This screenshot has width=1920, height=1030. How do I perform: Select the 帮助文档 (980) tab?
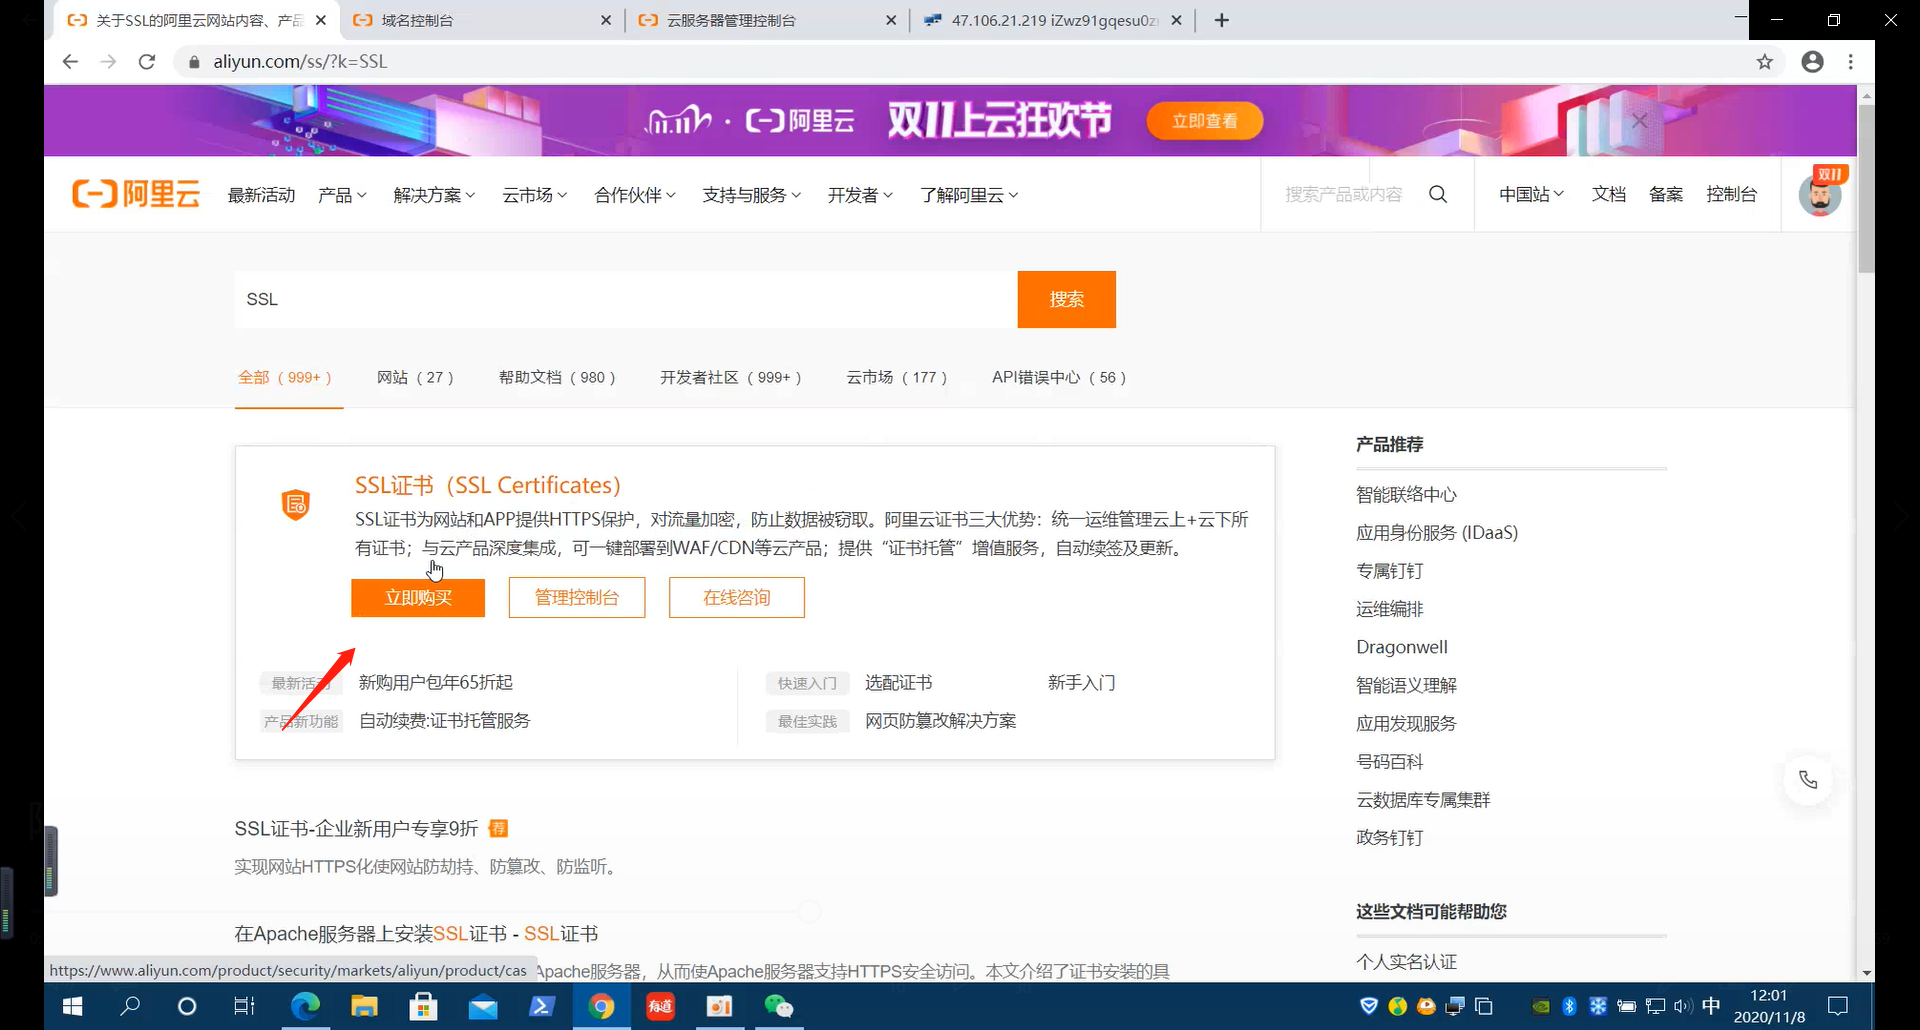coord(557,377)
